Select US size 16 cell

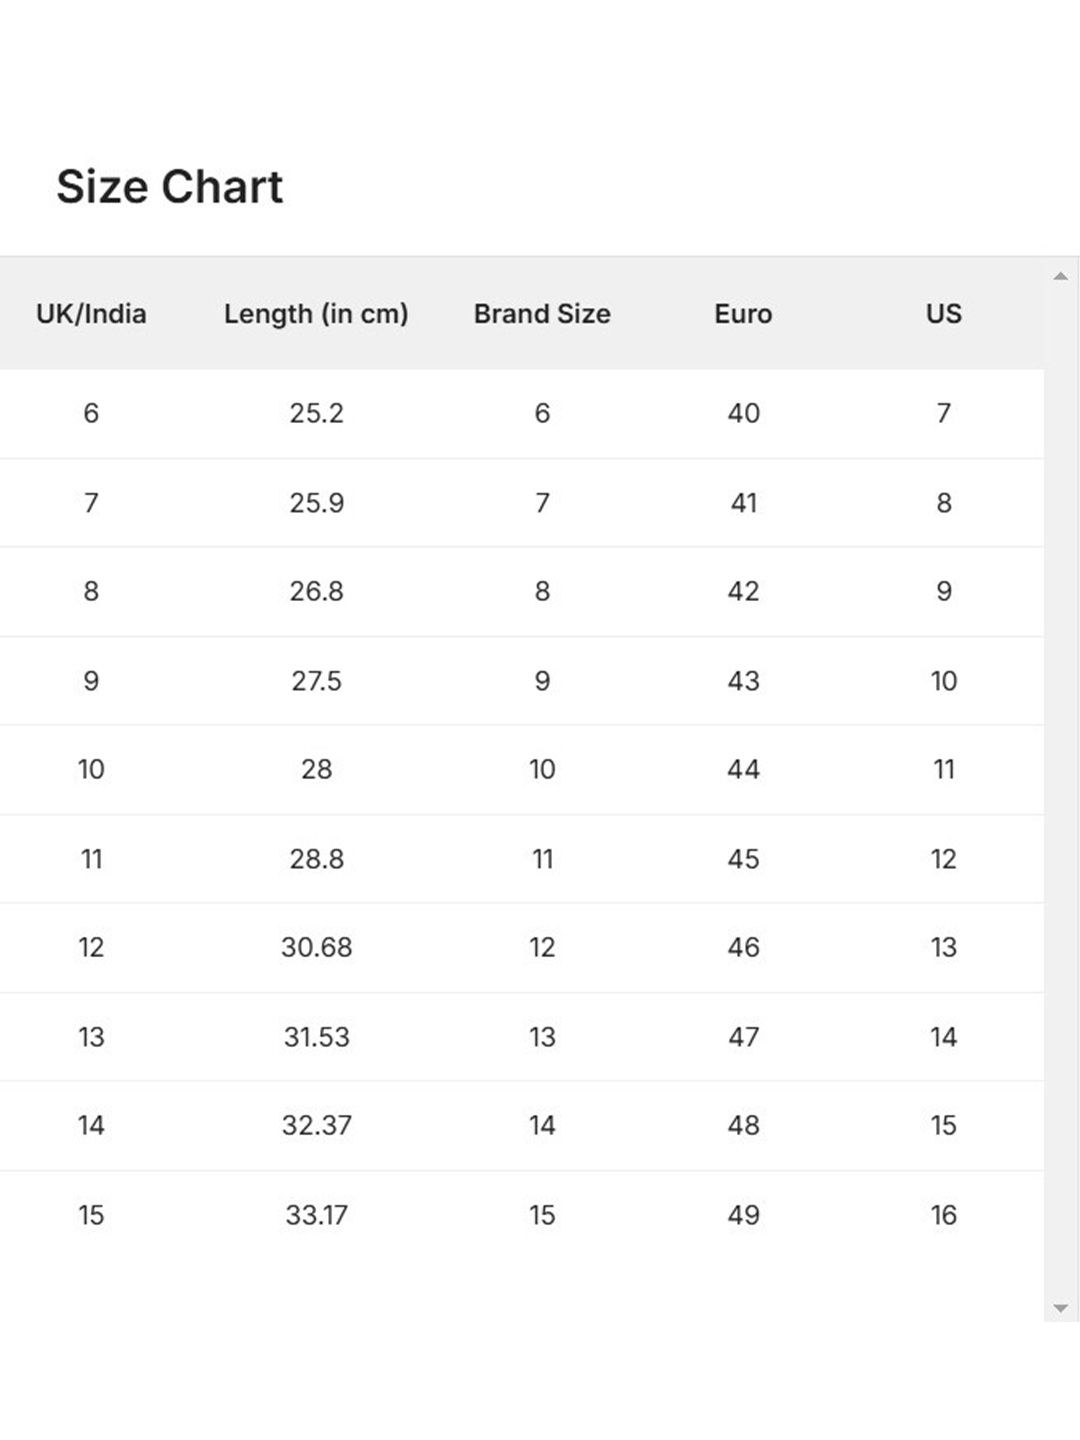pos(943,1215)
